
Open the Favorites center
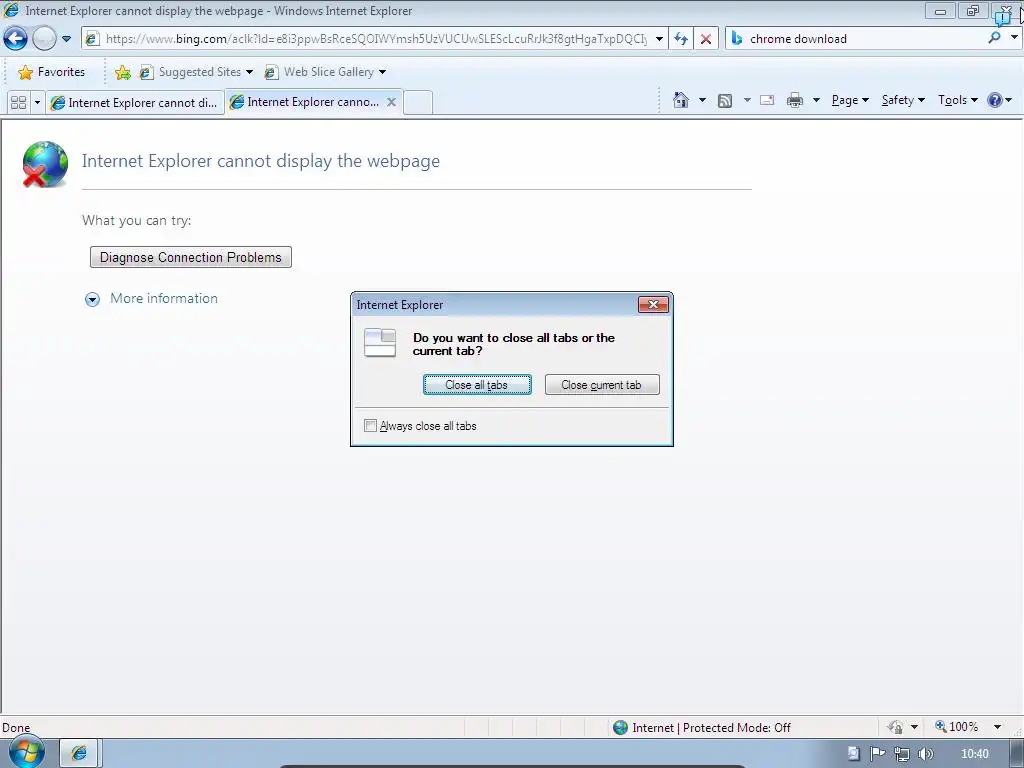(52, 72)
